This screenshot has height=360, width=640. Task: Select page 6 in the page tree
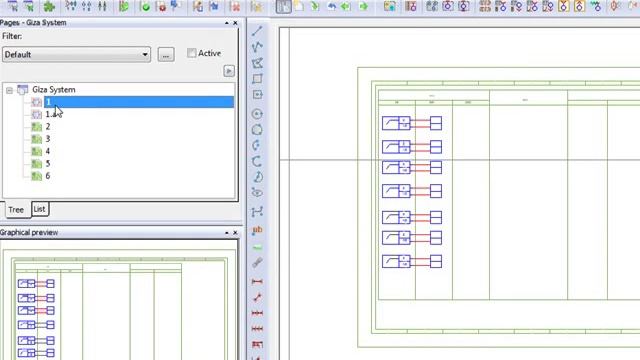48,176
